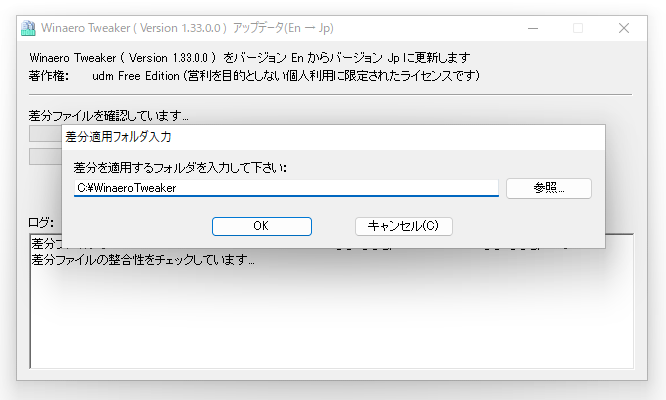Screen dimensions: 666x400
Task: Click the Enからバージョン Jp update description
Action: [x=250, y=57]
